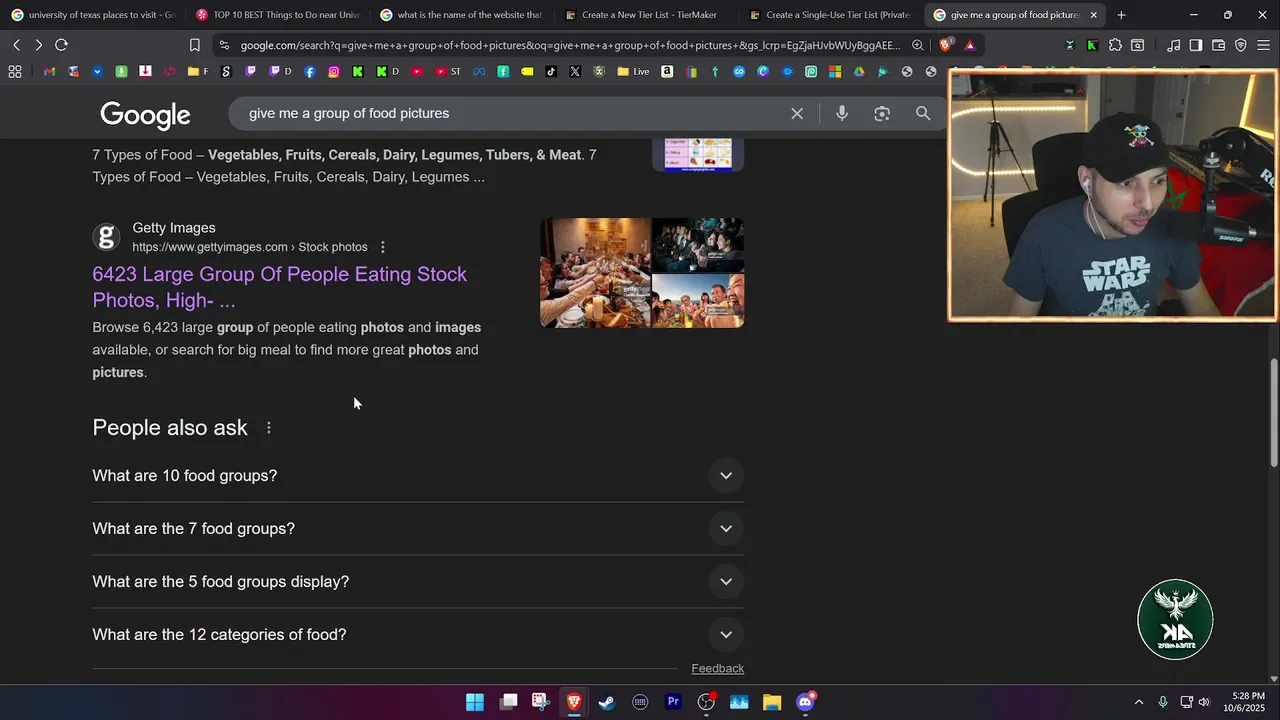The image size is (1280, 720).
Task: Click the page vertical scrollbar
Action: pyautogui.click(x=1273, y=412)
